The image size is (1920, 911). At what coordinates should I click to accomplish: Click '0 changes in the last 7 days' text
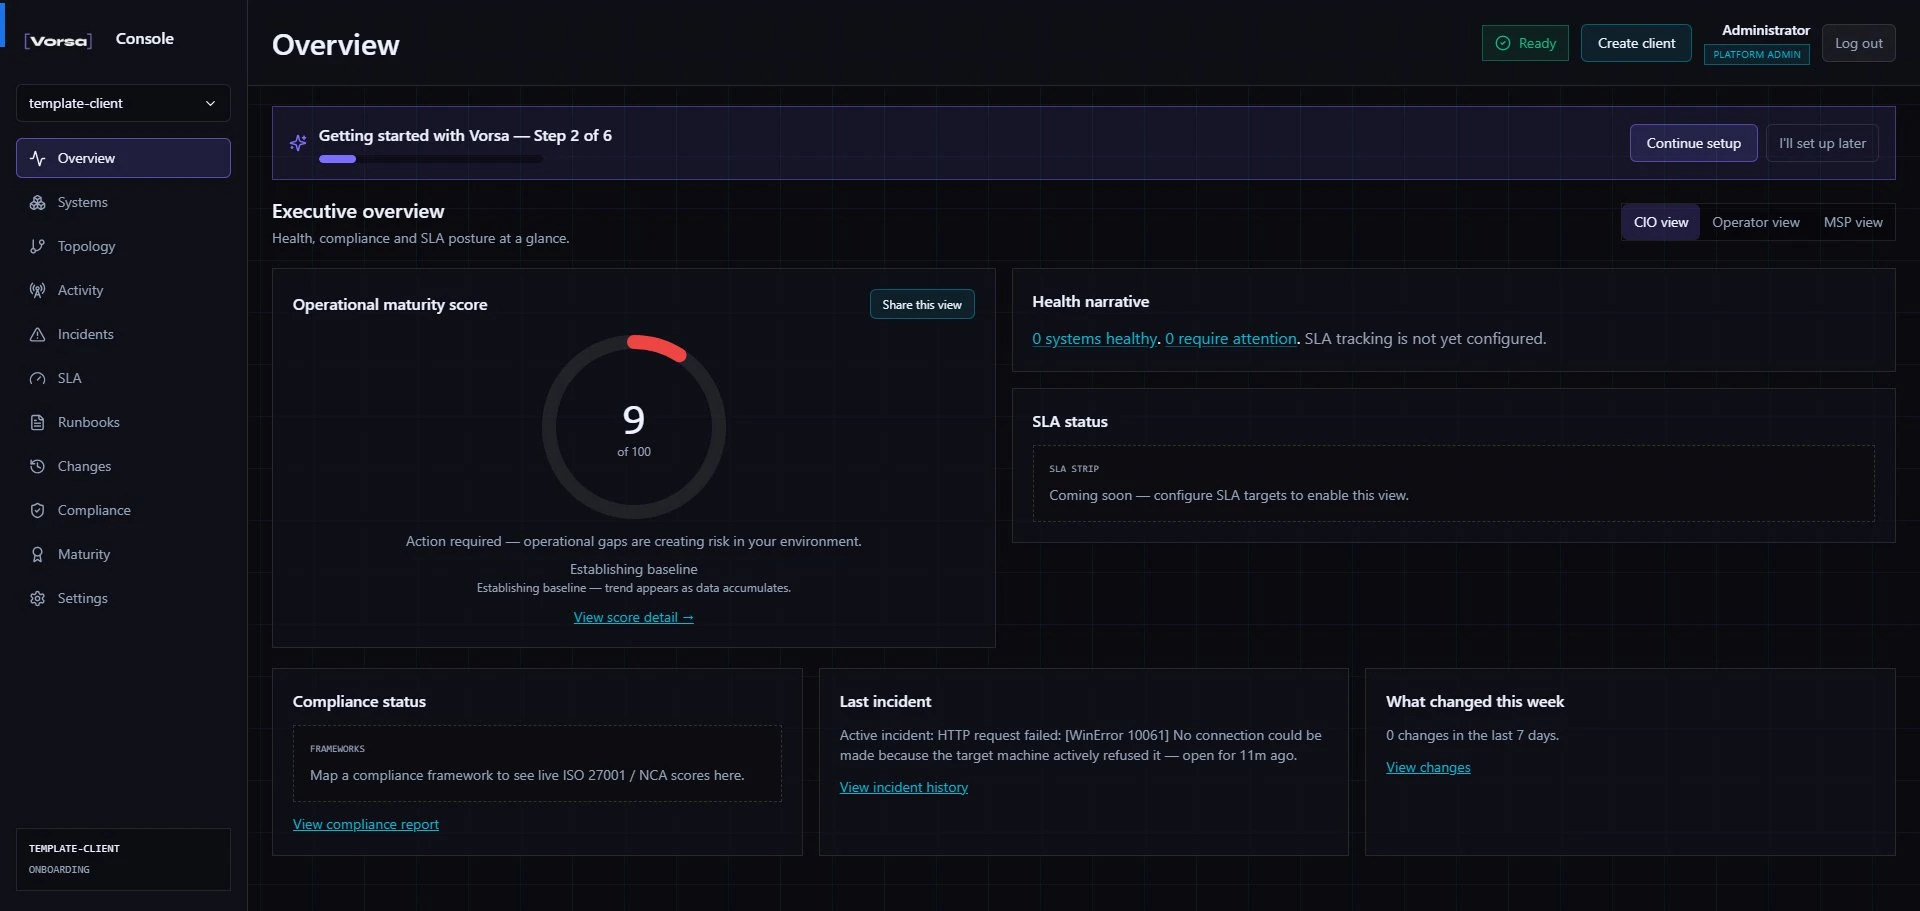pyautogui.click(x=1472, y=735)
